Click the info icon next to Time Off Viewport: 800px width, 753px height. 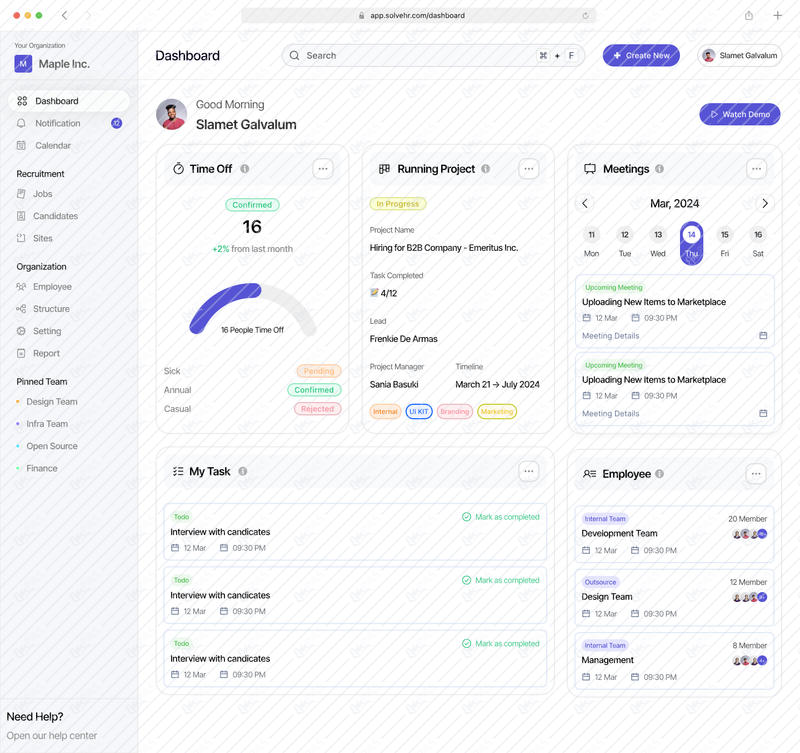[x=245, y=169]
